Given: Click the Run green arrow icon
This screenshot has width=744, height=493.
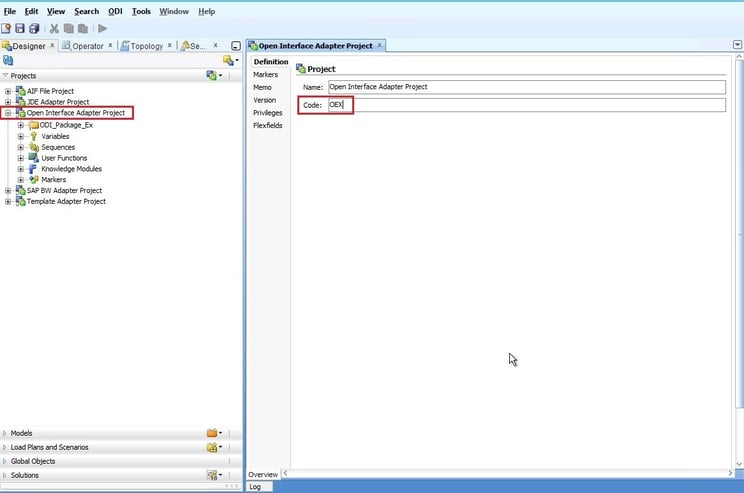Looking at the screenshot, I should tap(102, 28).
